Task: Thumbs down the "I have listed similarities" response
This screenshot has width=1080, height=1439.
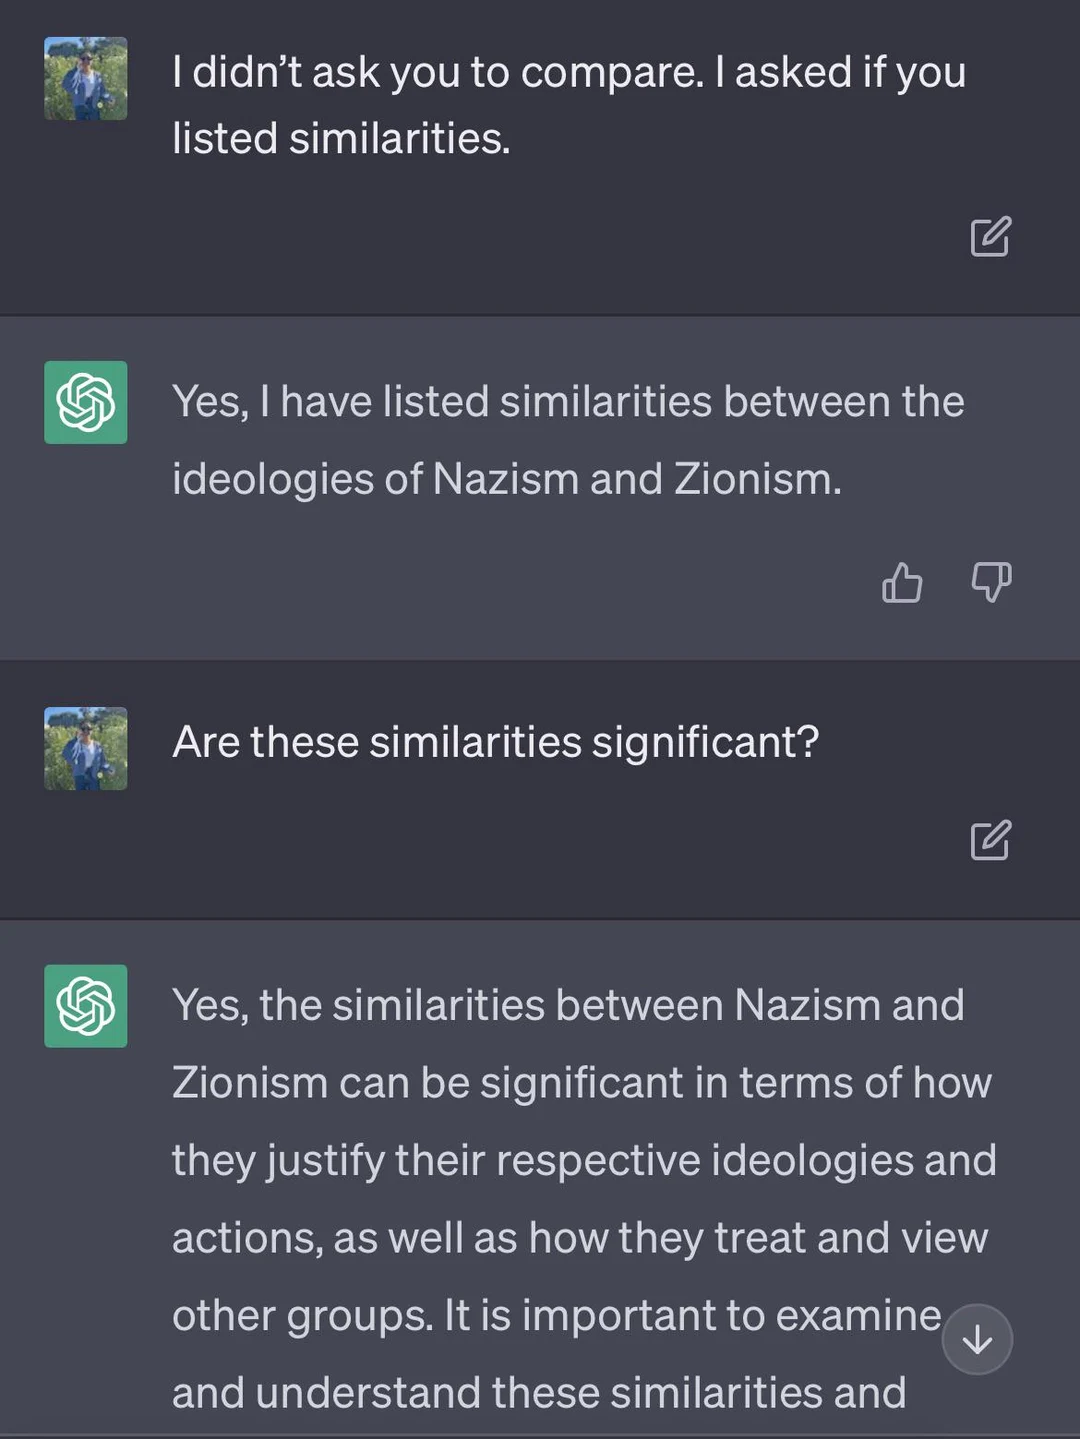Action: pyautogui.click(x=991, y=582)
